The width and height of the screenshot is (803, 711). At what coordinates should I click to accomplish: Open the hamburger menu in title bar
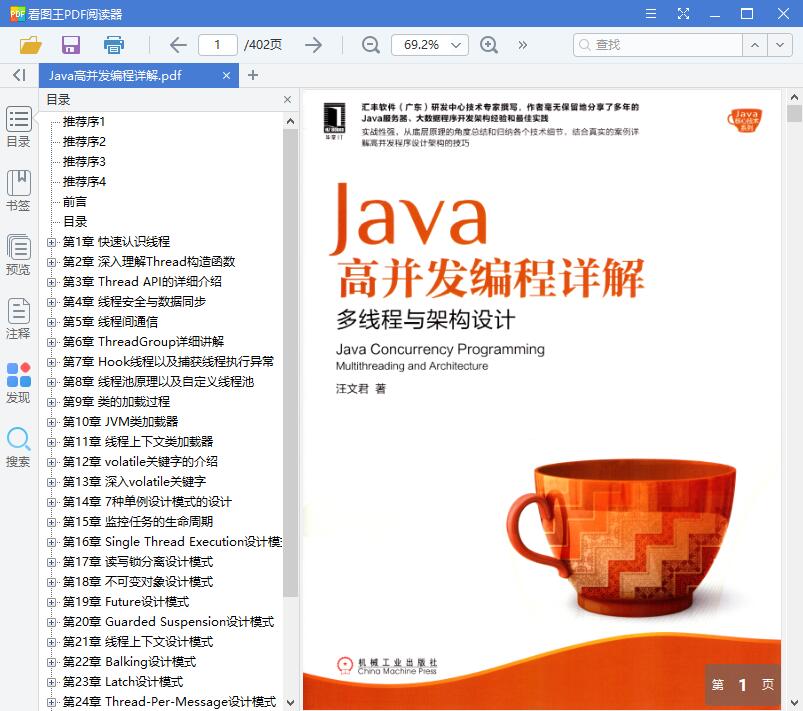pyautogui.click(x=651, y=13)
